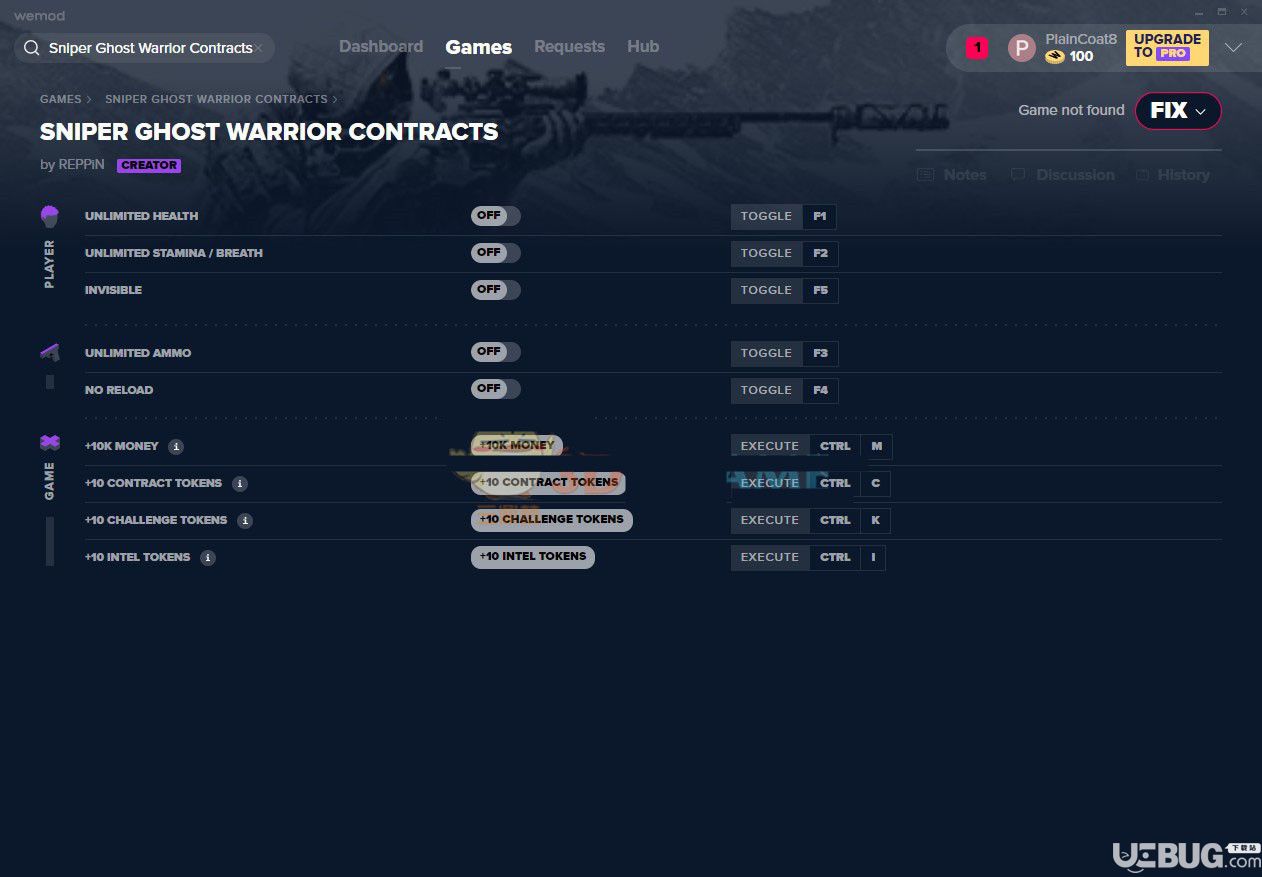The height and width of the screenshot is (877, 1262).
Task: Click the Game category controller icon
Action: (50, 442)
